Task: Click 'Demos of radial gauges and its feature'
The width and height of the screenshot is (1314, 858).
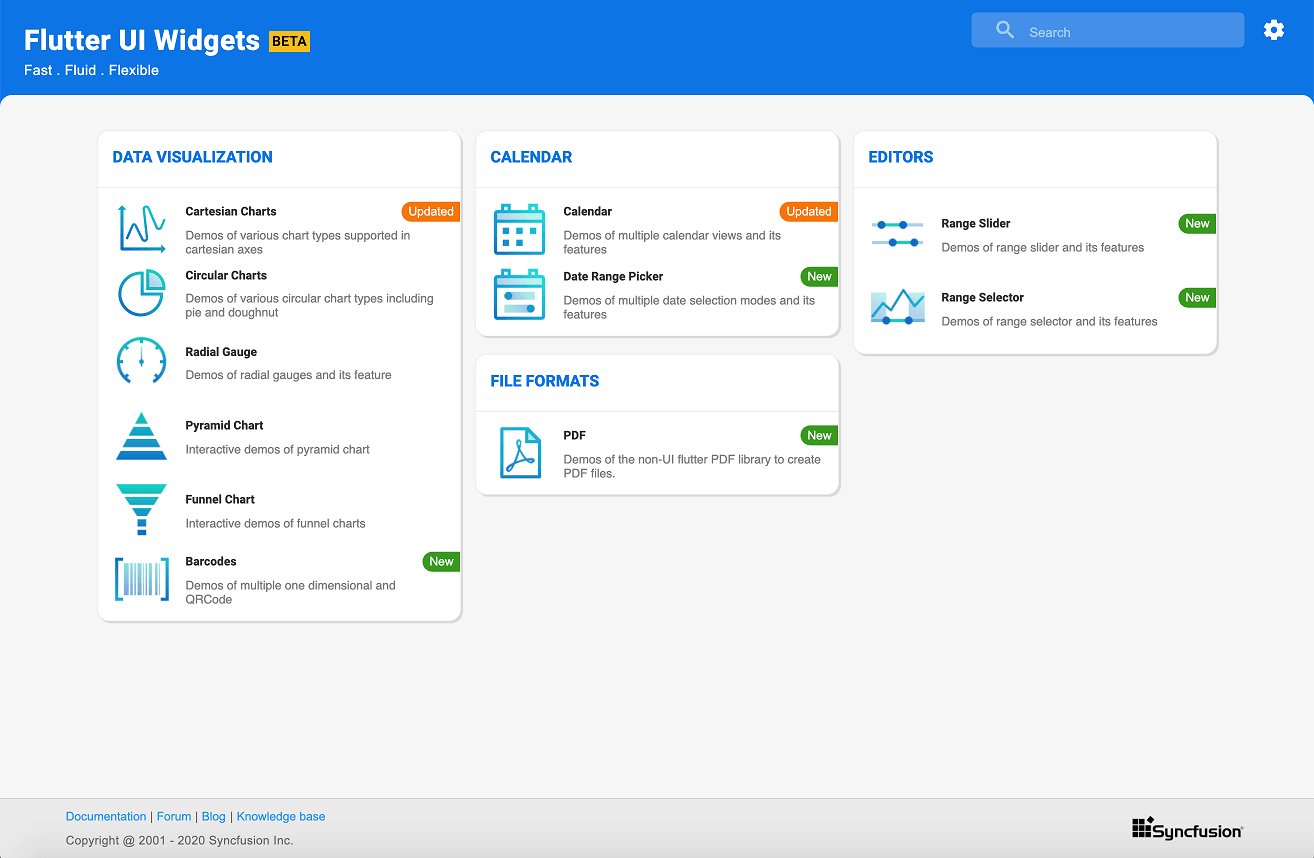Action: pyautogui.click(x=289, y=376)
